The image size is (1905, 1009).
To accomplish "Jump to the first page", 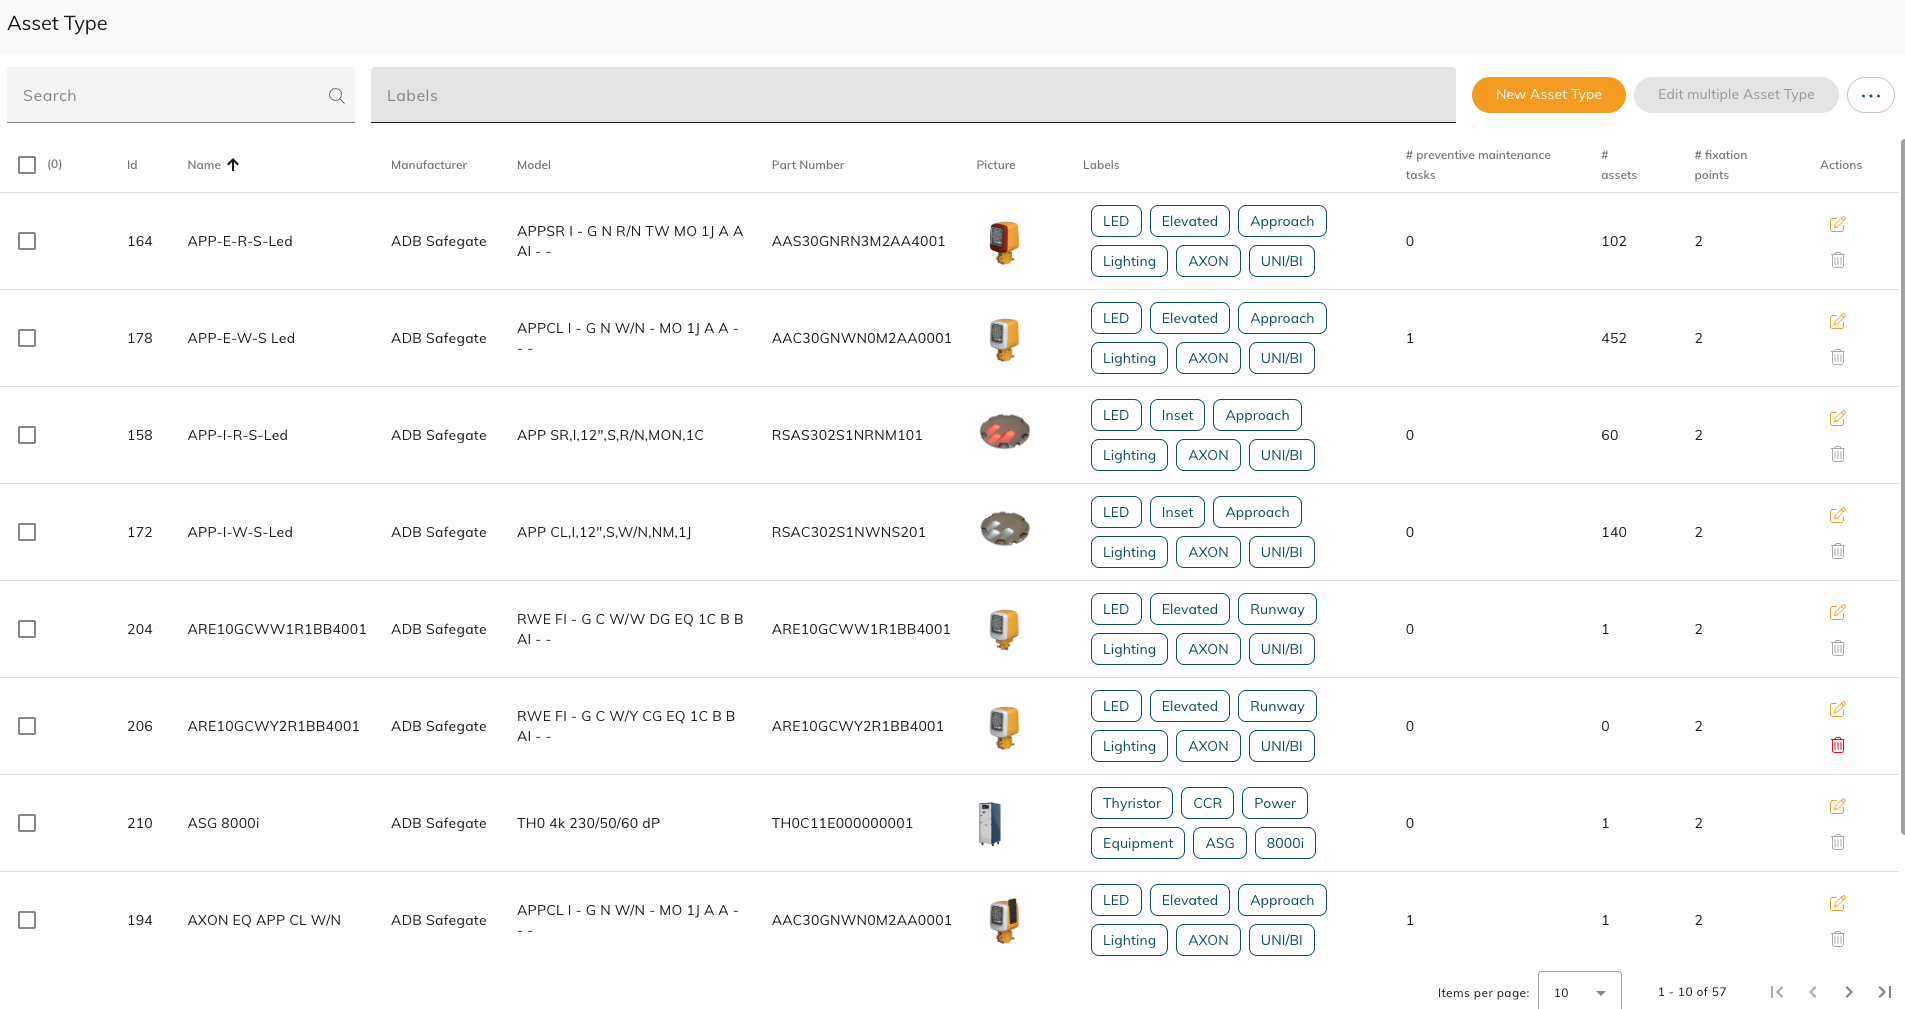I will click(1777, 991).
